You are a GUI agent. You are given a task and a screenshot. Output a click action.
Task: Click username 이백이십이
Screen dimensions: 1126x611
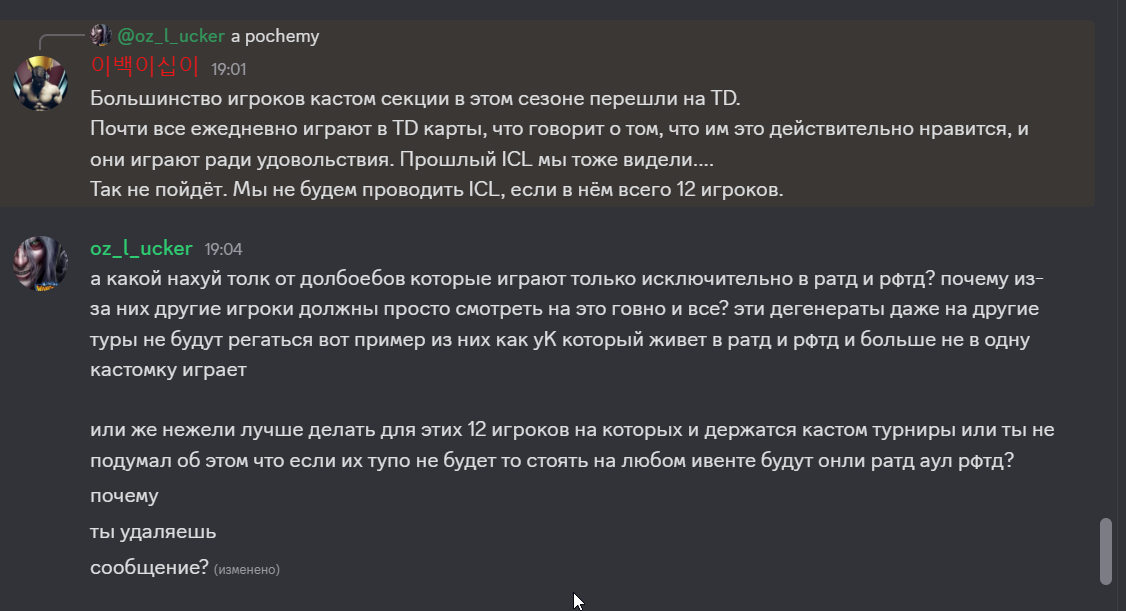(145, 66)
